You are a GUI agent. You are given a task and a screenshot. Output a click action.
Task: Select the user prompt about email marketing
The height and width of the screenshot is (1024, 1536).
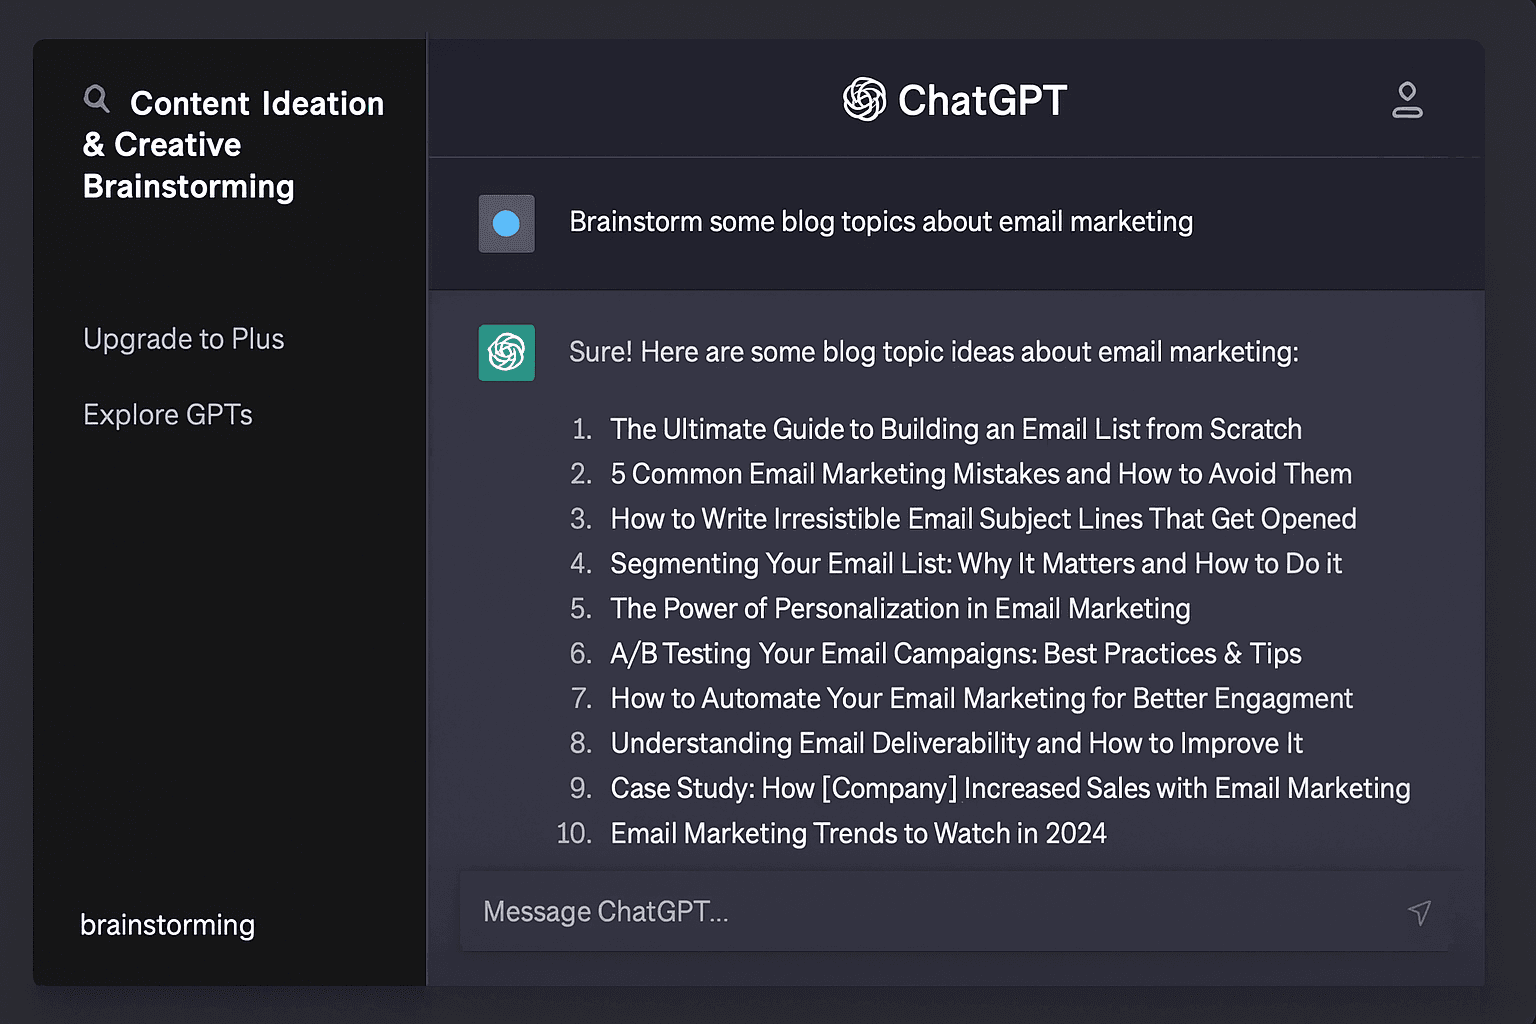(881, 222)
